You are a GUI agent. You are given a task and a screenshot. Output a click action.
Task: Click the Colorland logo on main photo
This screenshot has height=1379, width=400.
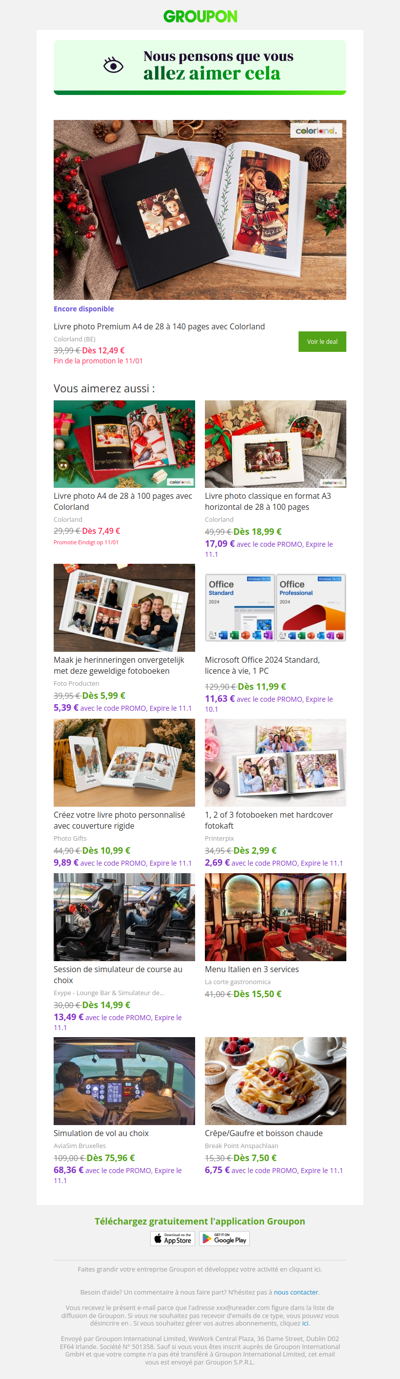click(318, 131)
